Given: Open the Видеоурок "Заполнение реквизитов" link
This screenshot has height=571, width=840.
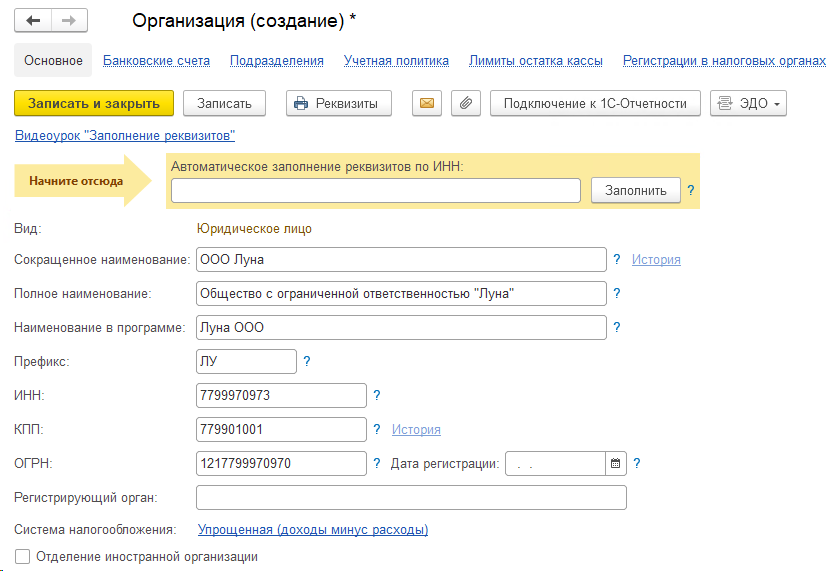Looking at the screenshot, I should pos(125,135).
